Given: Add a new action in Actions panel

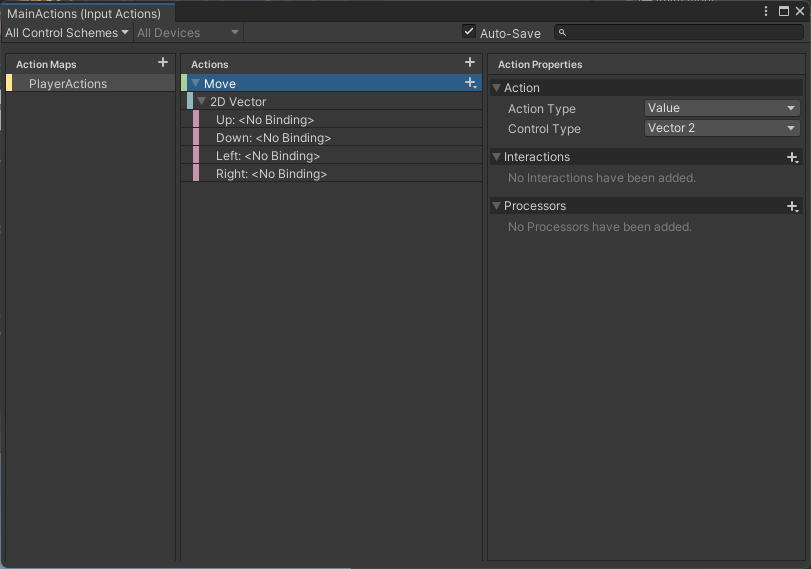Looking at the screenshot, I should pos(470,63).
